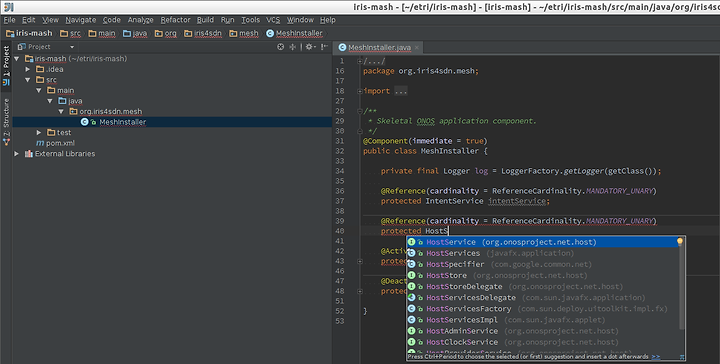The image size is (720, 364).
Task: Click iris4sdn in navigation breadcrumb
Action: pyautogui.click(x=203, y=33)
